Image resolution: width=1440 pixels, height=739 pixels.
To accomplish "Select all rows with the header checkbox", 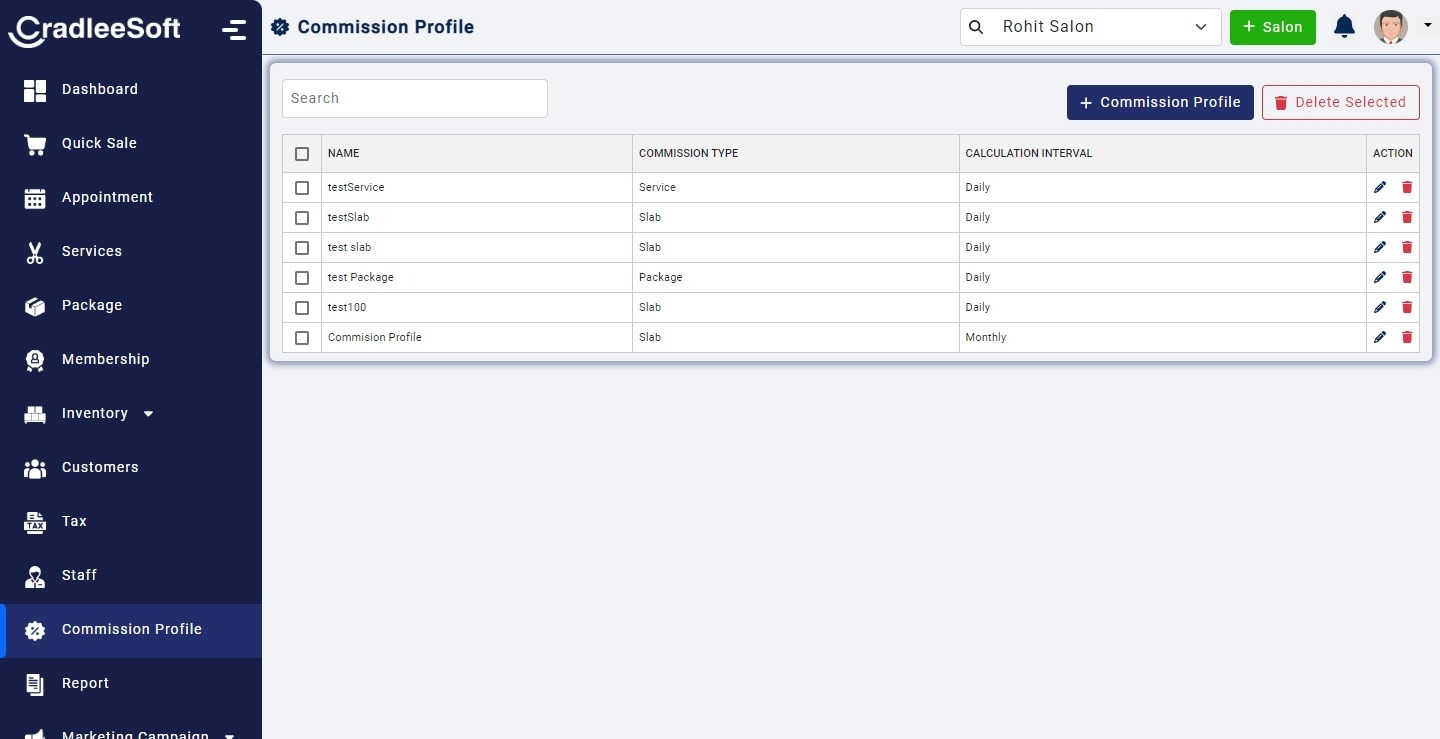I will pos(302,154).
